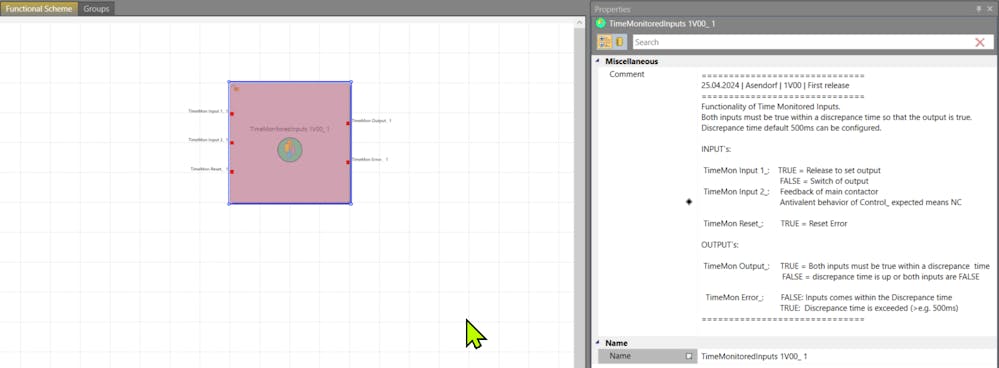999x368 pixels.
Task: Click the categorized view icon in Properties
Action: [605, 42]
